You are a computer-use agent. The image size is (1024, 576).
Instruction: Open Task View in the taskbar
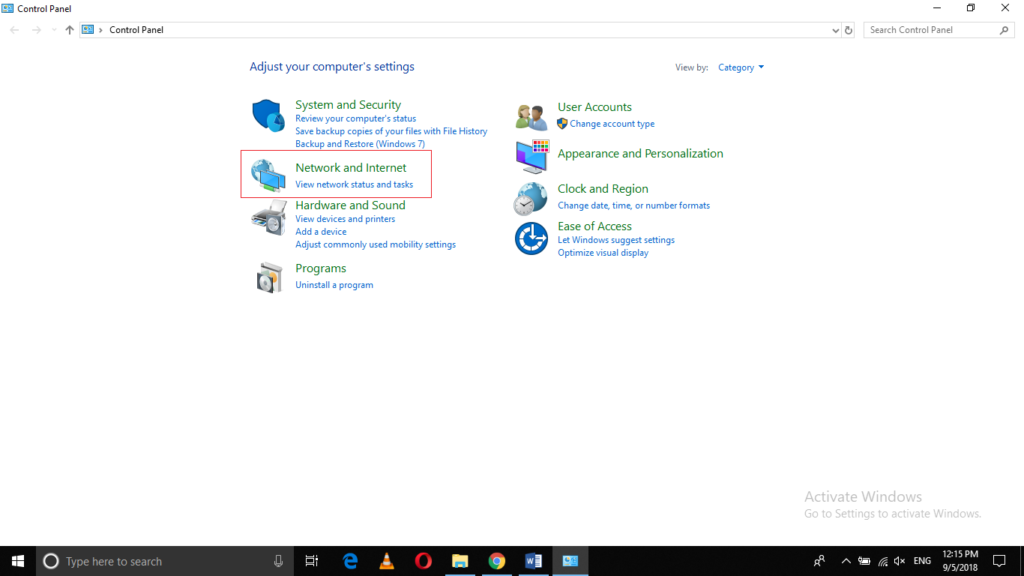312,561
